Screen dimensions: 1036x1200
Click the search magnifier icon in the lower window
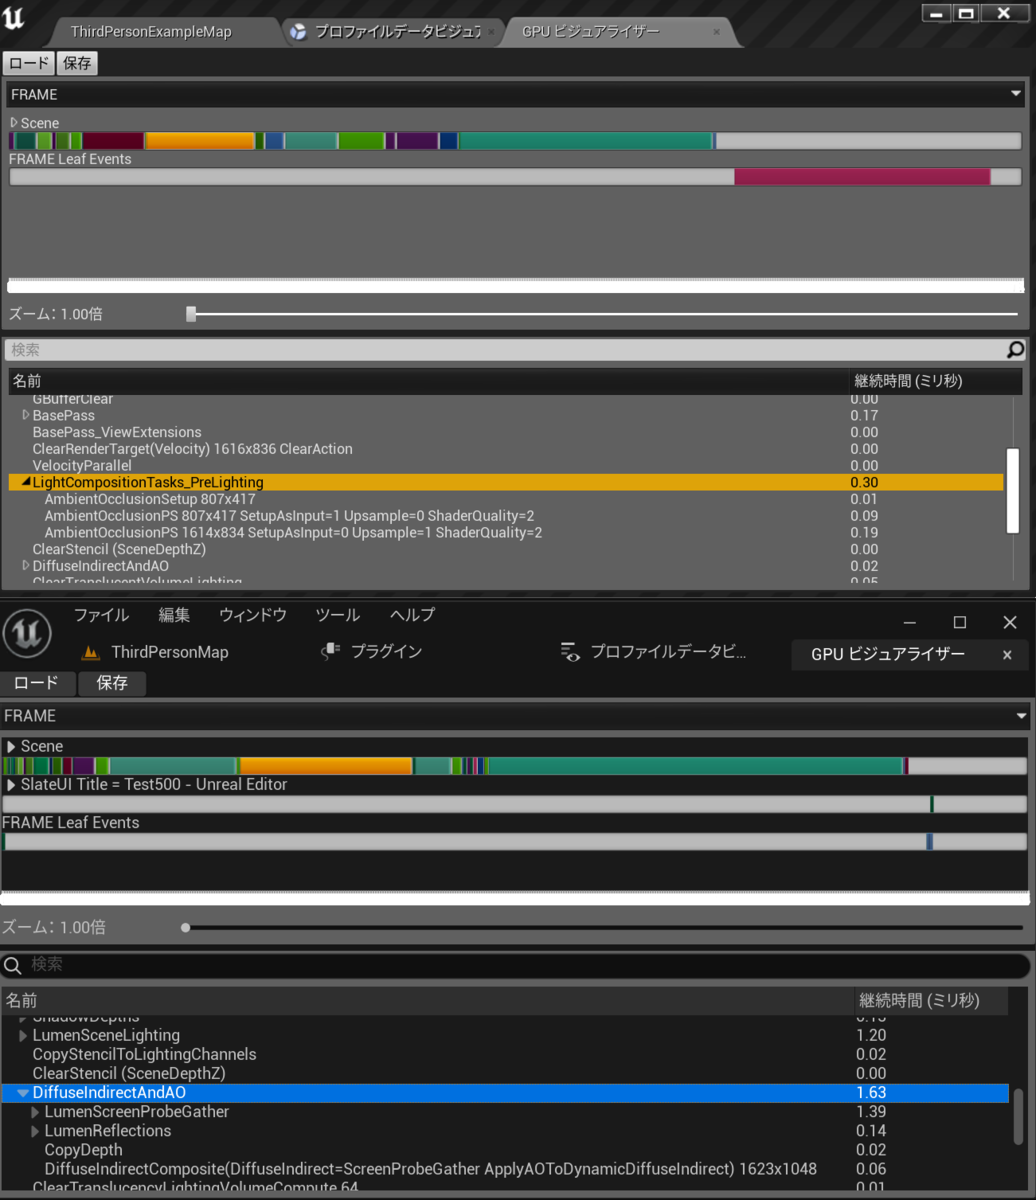tap(13, 965)
